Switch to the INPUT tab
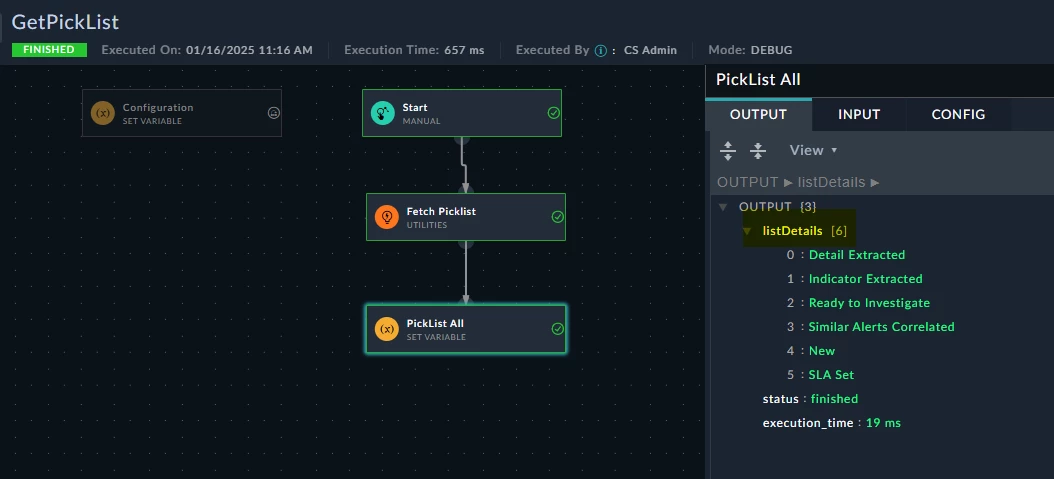This screenshot has width=1054, height=479. point(859,114)
